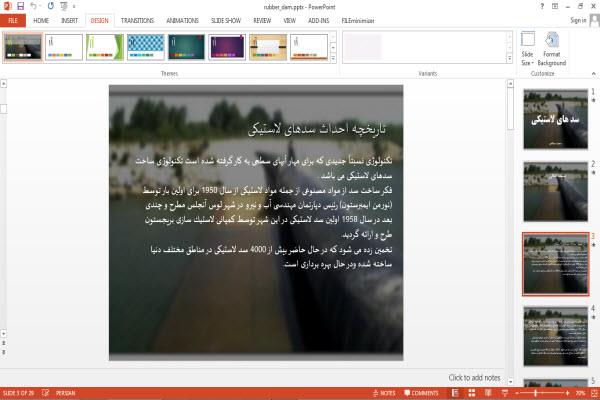
Task: Switch to Slide Sorter view icon
Action: click(472, 393)
